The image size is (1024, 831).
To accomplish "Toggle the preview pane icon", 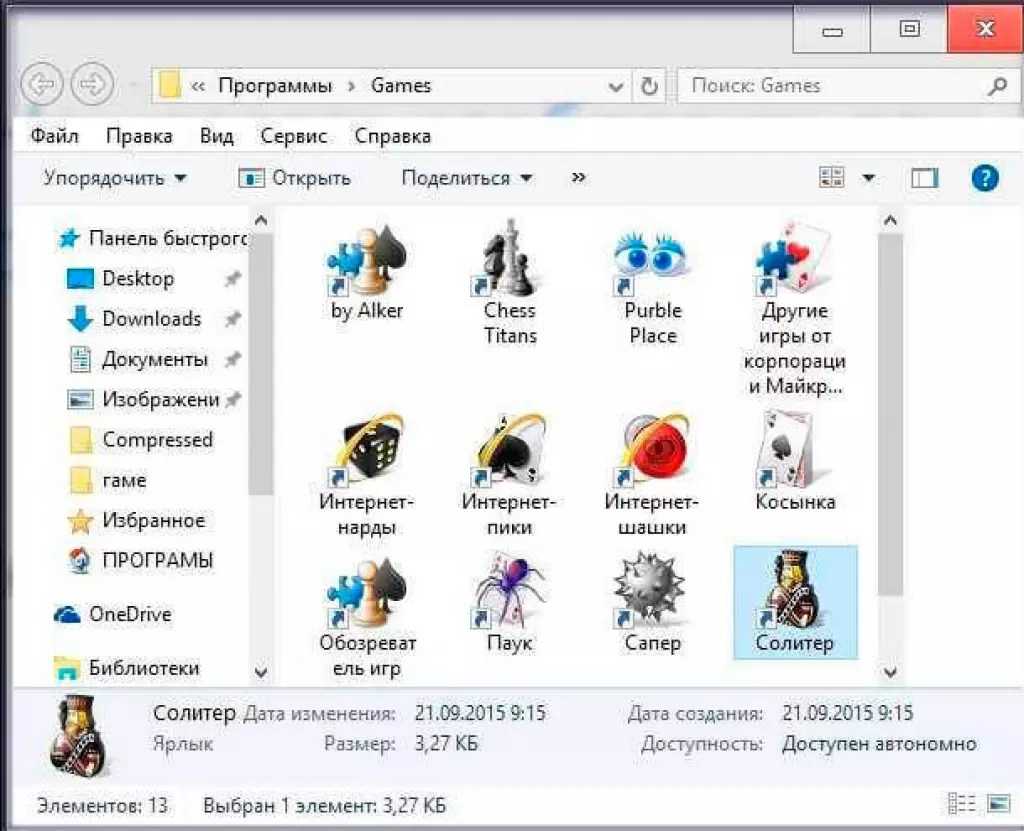I will click(x=924, y=178).
